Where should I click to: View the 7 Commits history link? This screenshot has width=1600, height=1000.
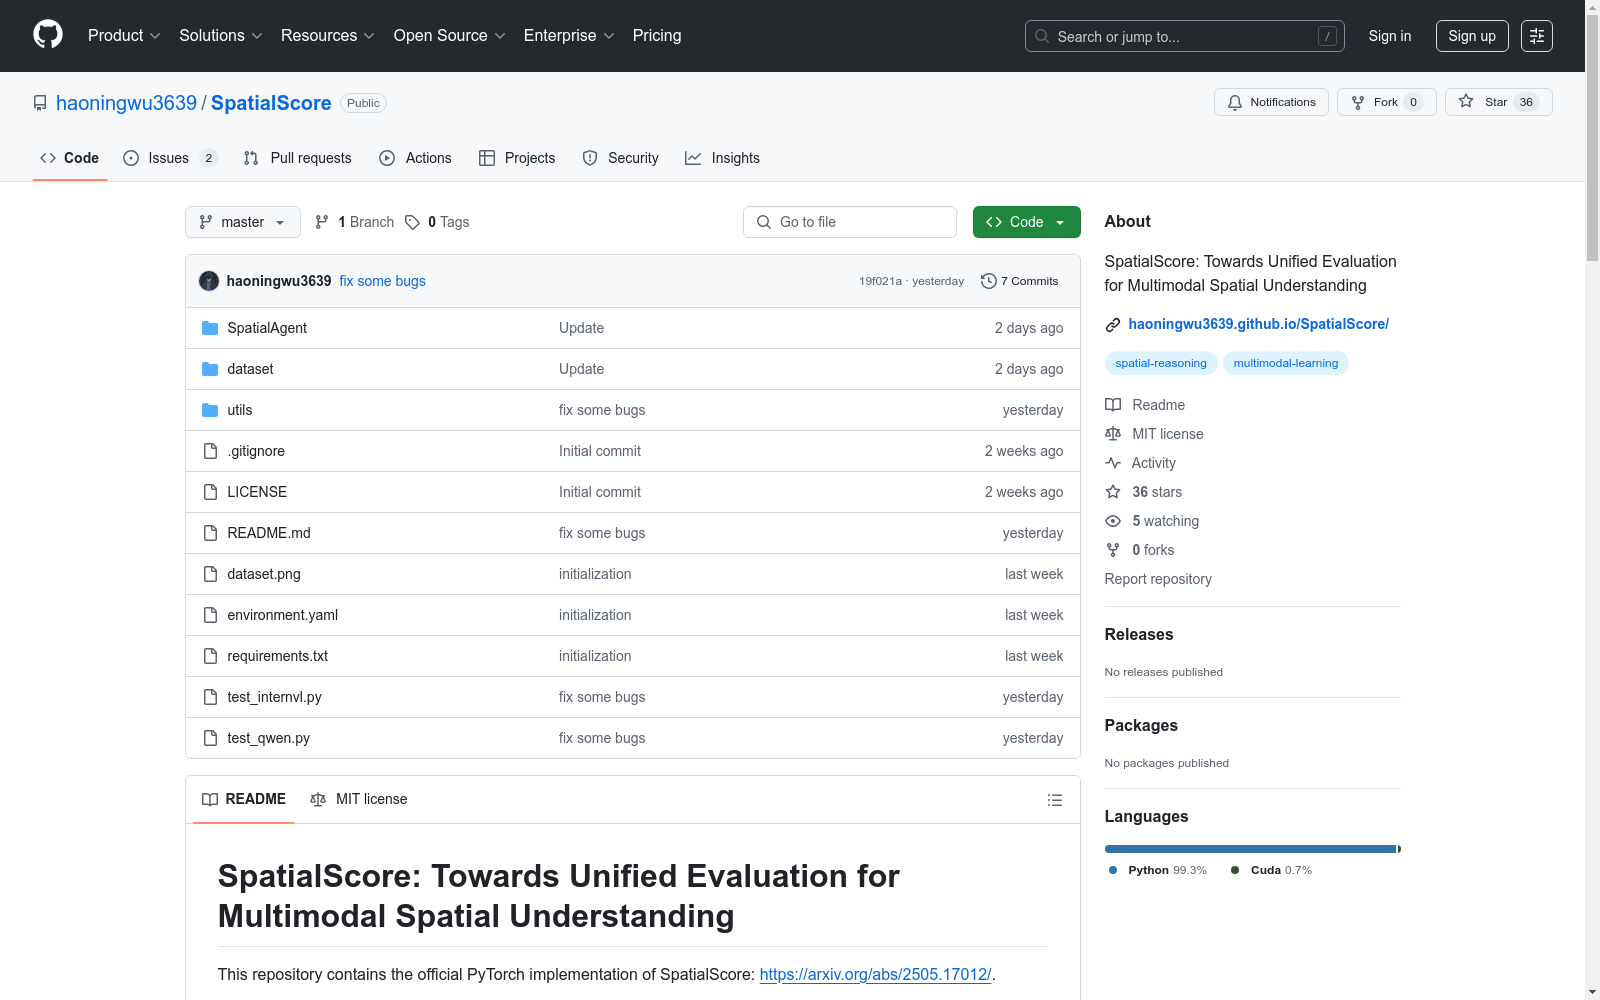click(1020, 281)
